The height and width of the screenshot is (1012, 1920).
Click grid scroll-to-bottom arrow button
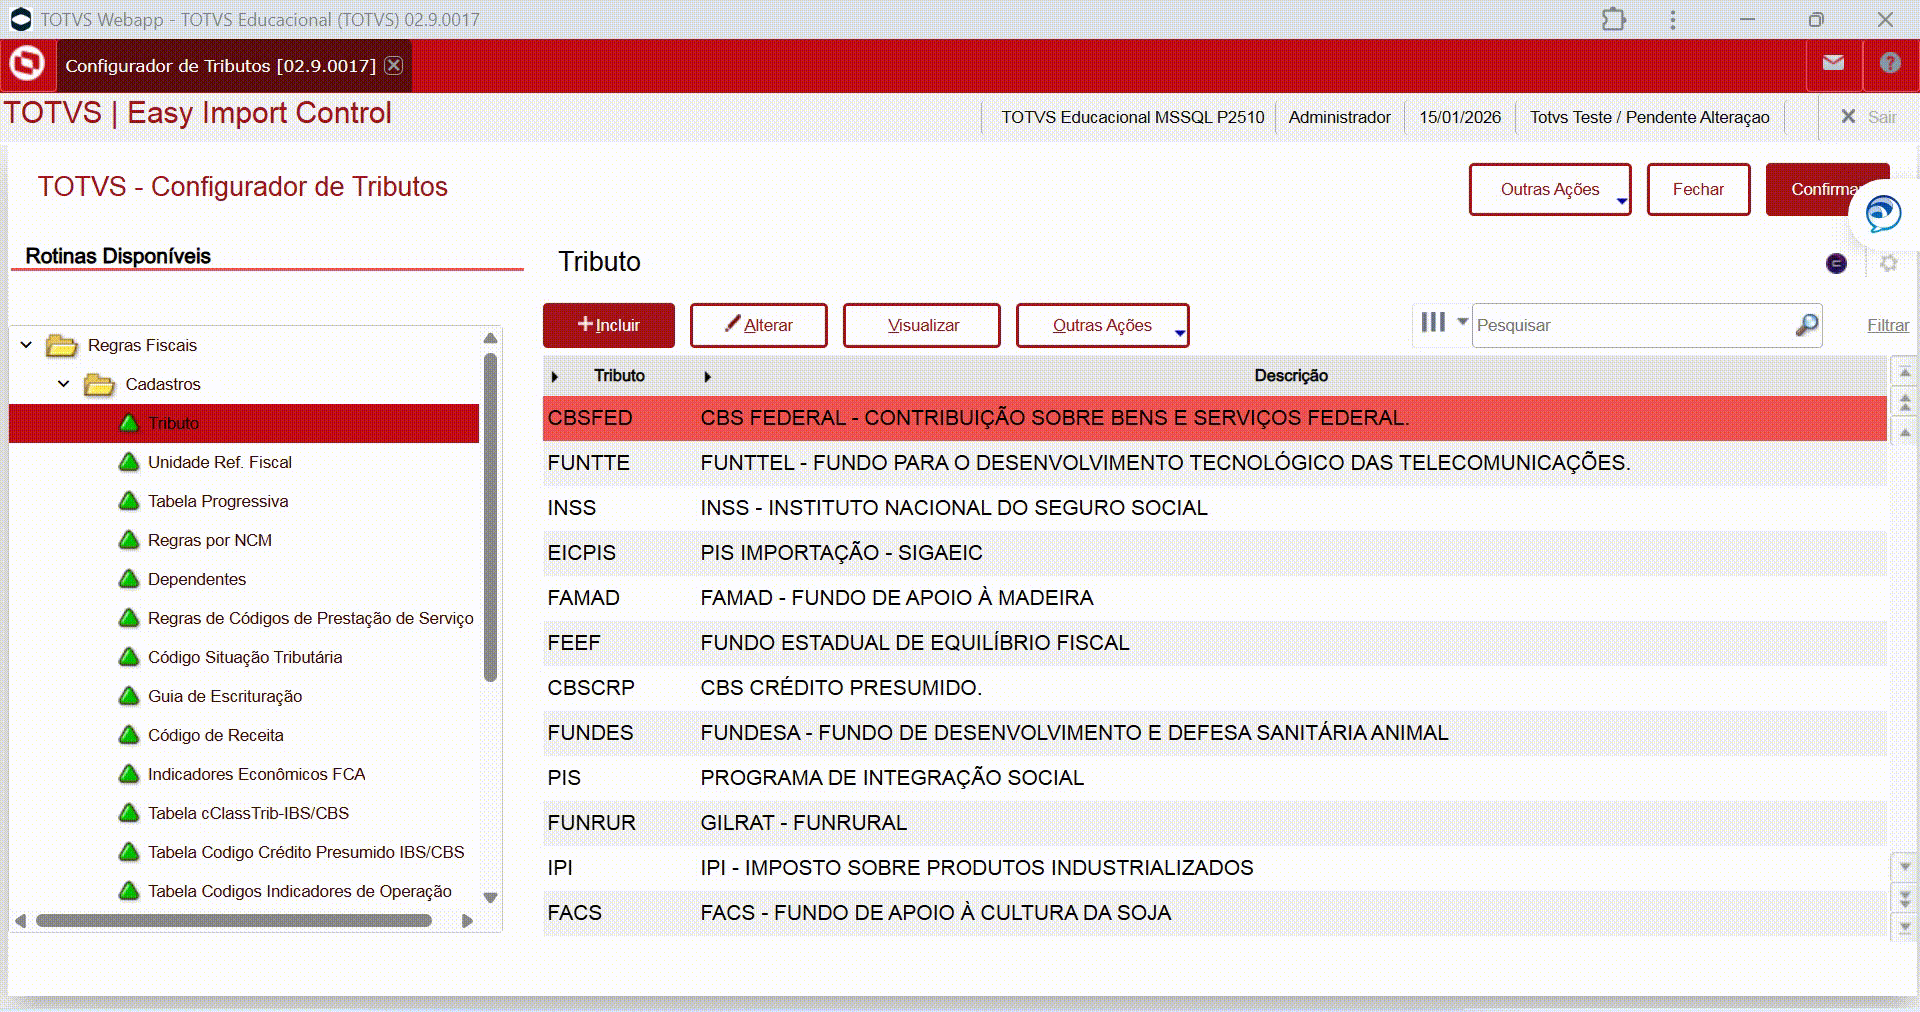point(1905,926)
